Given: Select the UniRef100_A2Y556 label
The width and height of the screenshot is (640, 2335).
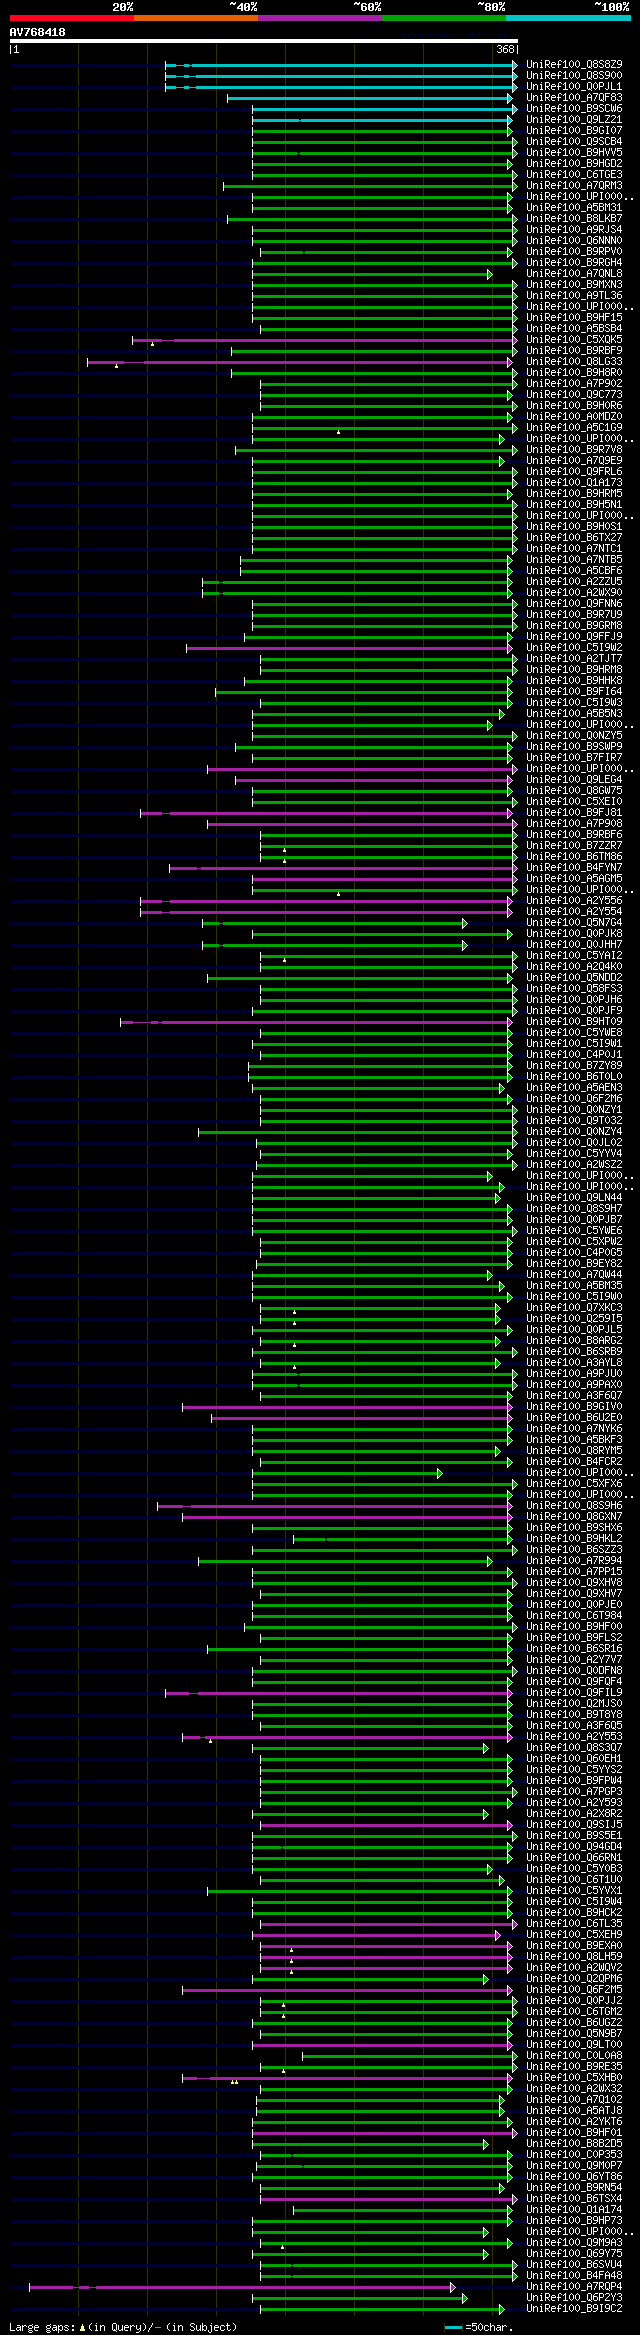Looking at the screenshot, I should [574, 900].
